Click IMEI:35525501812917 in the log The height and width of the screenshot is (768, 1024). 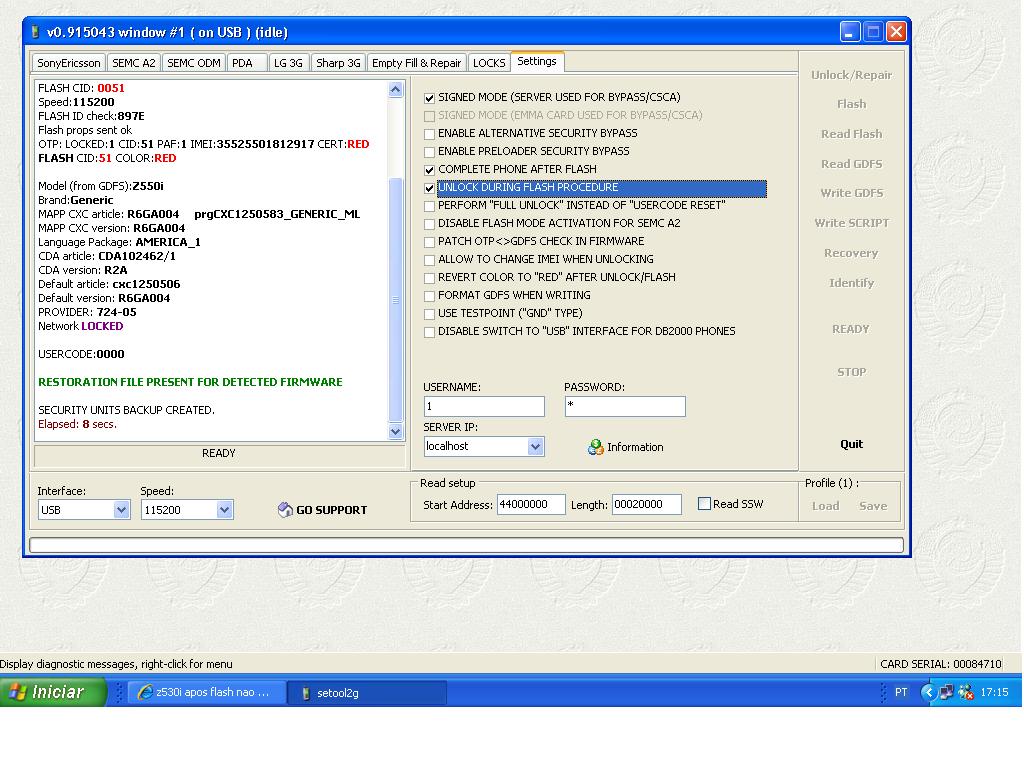tap(252, 144)
